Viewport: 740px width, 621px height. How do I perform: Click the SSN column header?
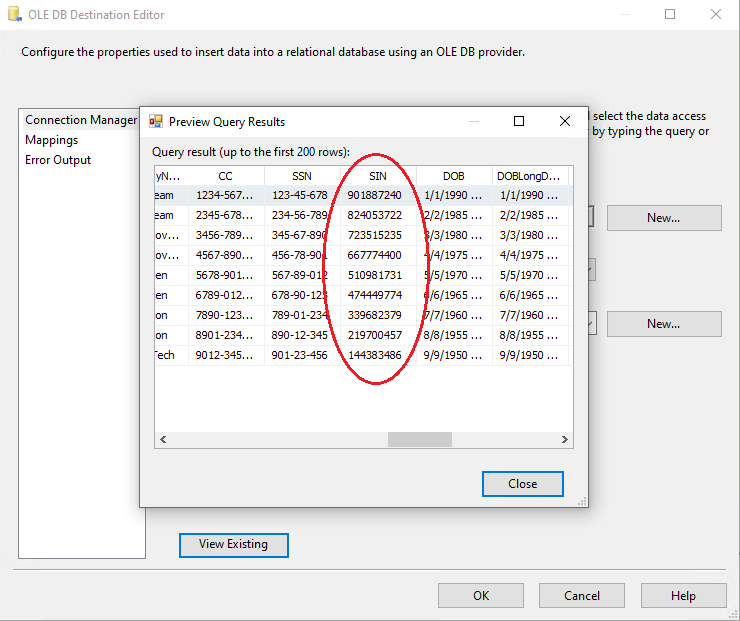pos(302,176)
